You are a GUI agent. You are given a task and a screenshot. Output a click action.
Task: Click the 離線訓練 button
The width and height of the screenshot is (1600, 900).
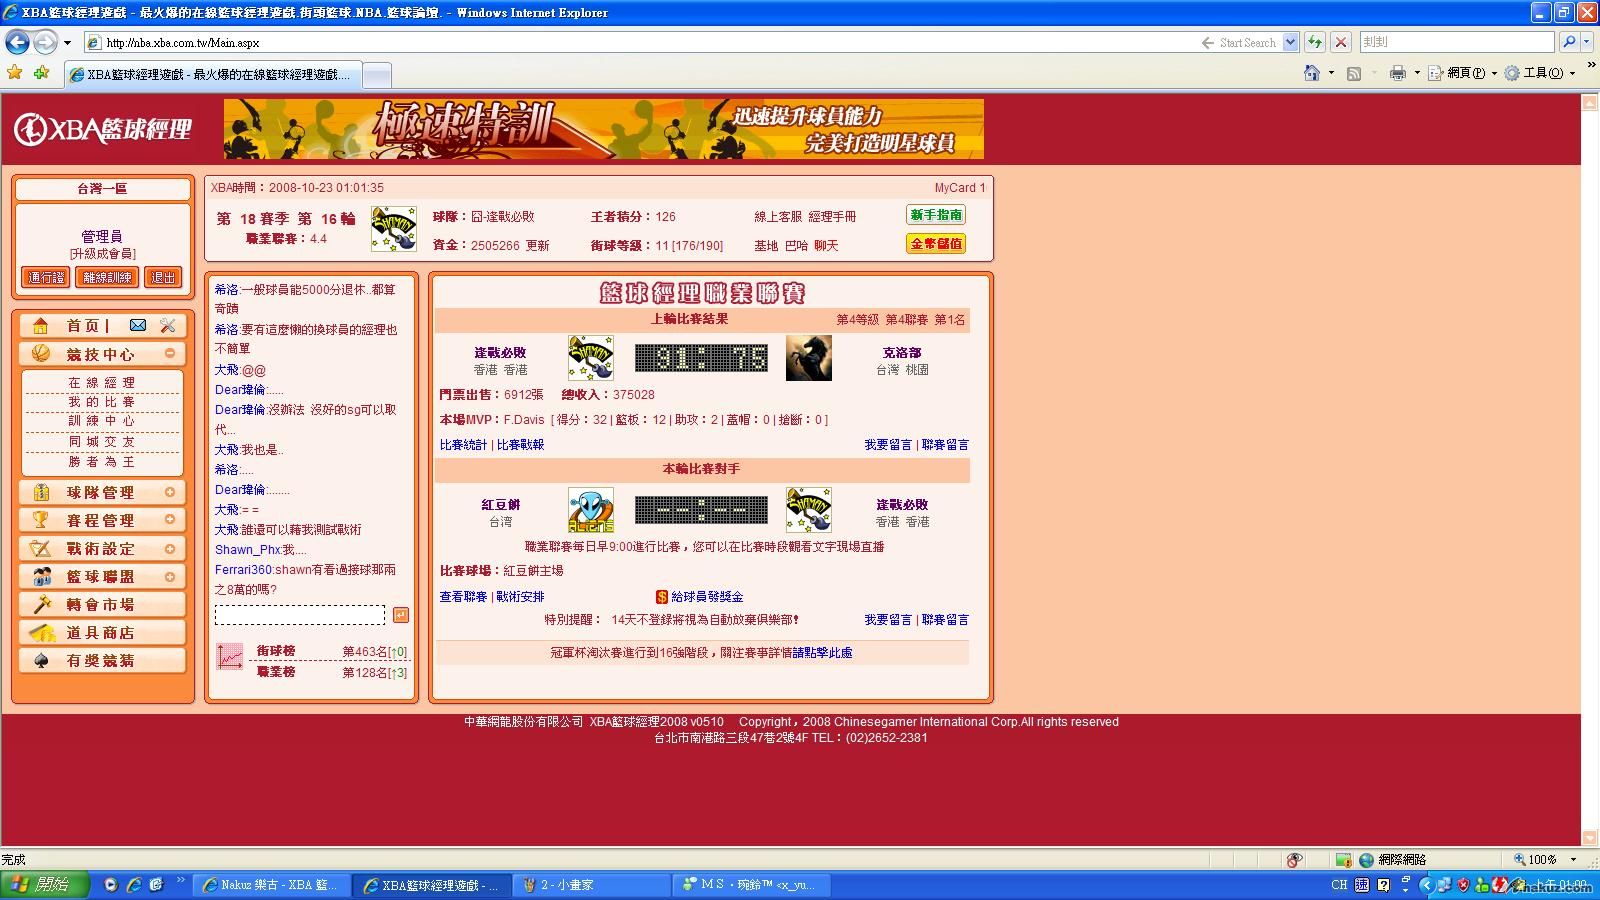(x=107, y=277)
